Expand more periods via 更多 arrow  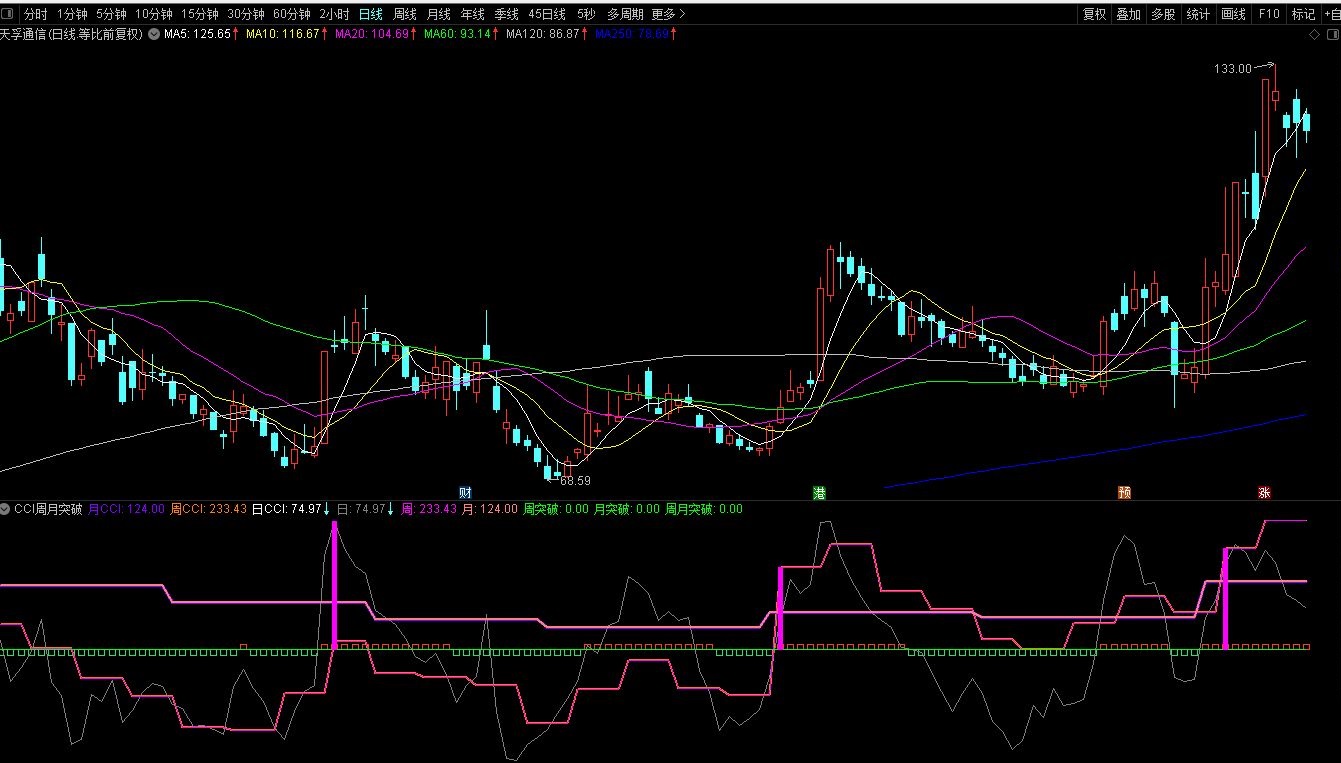pyautogui.click(x=669, y=14)
